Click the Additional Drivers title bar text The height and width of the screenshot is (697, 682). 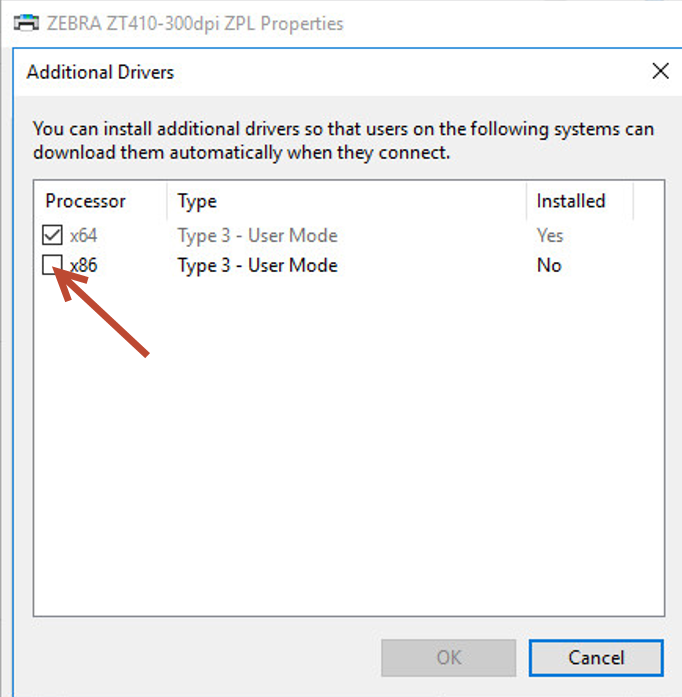(100, 72)
